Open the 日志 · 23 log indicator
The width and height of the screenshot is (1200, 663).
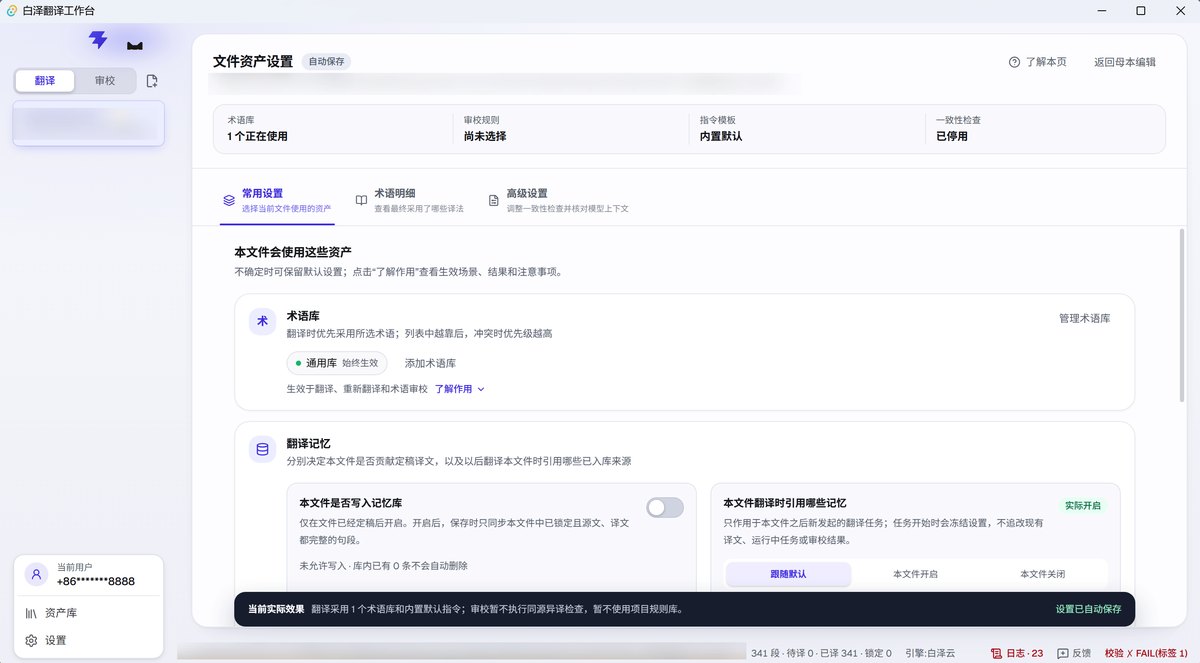coord(1017,653)
